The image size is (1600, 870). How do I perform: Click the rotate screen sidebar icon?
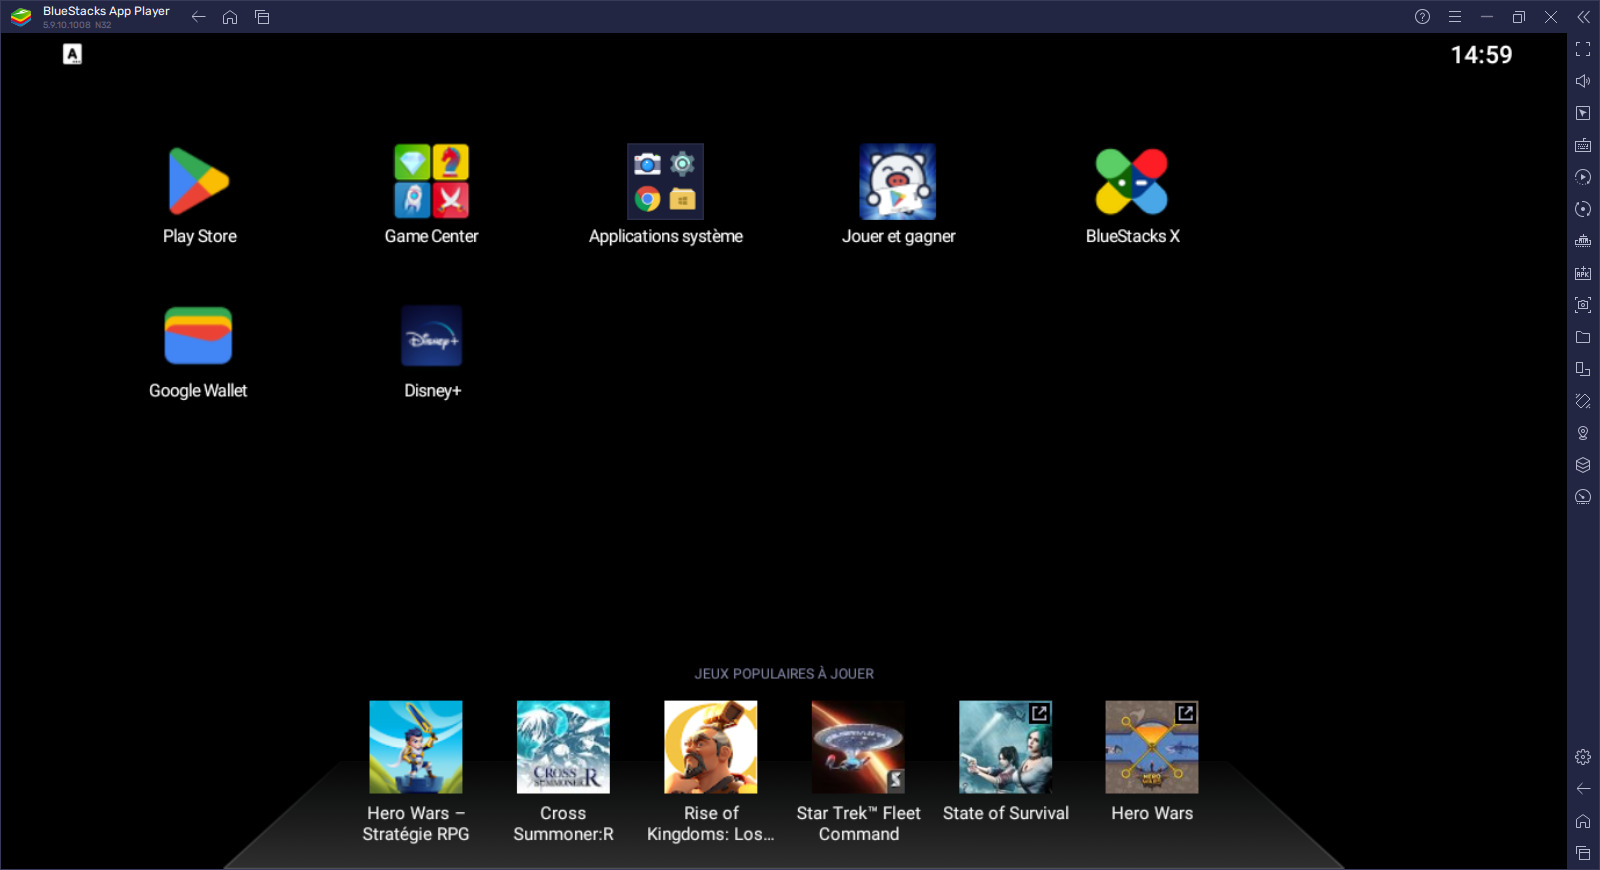point(1583,369)
